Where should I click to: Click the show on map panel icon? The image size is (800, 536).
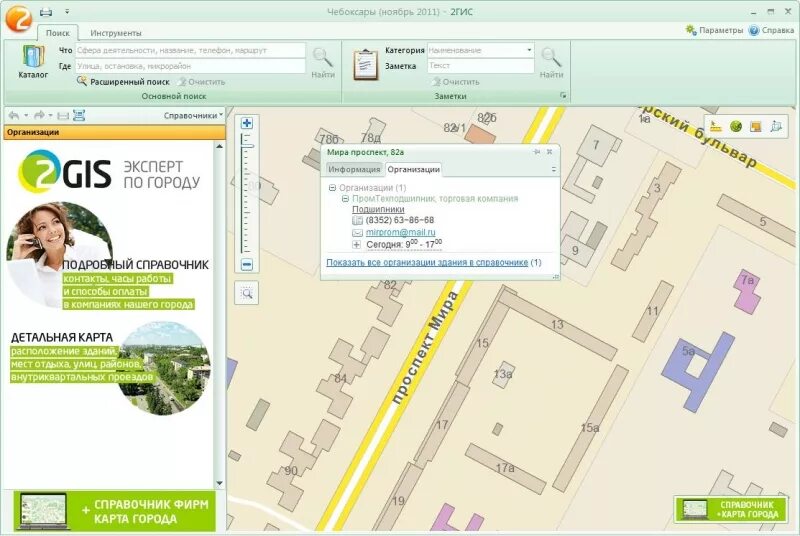(x=79, y=116)
